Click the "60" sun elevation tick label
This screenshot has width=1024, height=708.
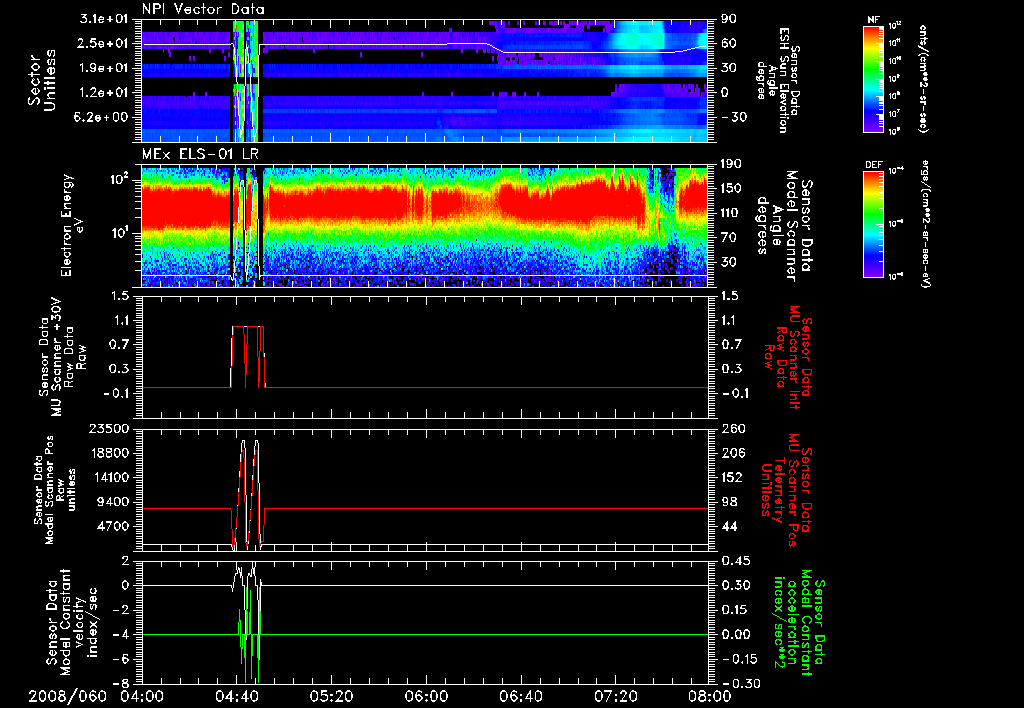coord(726,43)
